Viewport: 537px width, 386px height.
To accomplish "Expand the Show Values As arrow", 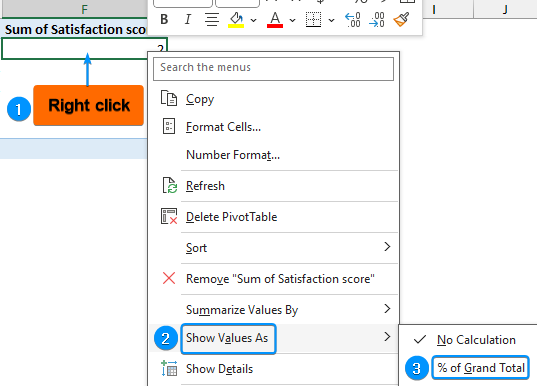I will tap(387, 337).
